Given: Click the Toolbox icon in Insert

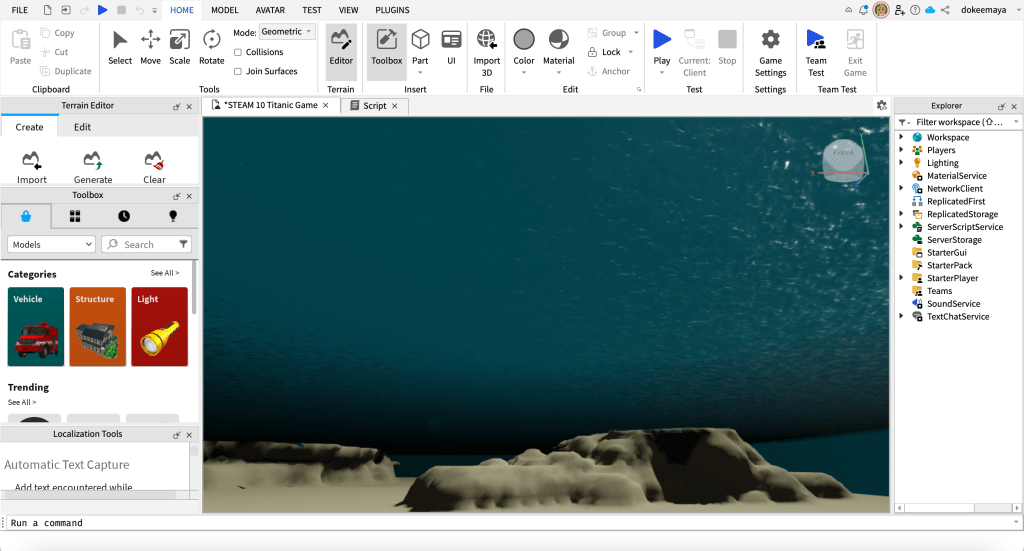Looking at the screenshot, I should pos(386,46).
